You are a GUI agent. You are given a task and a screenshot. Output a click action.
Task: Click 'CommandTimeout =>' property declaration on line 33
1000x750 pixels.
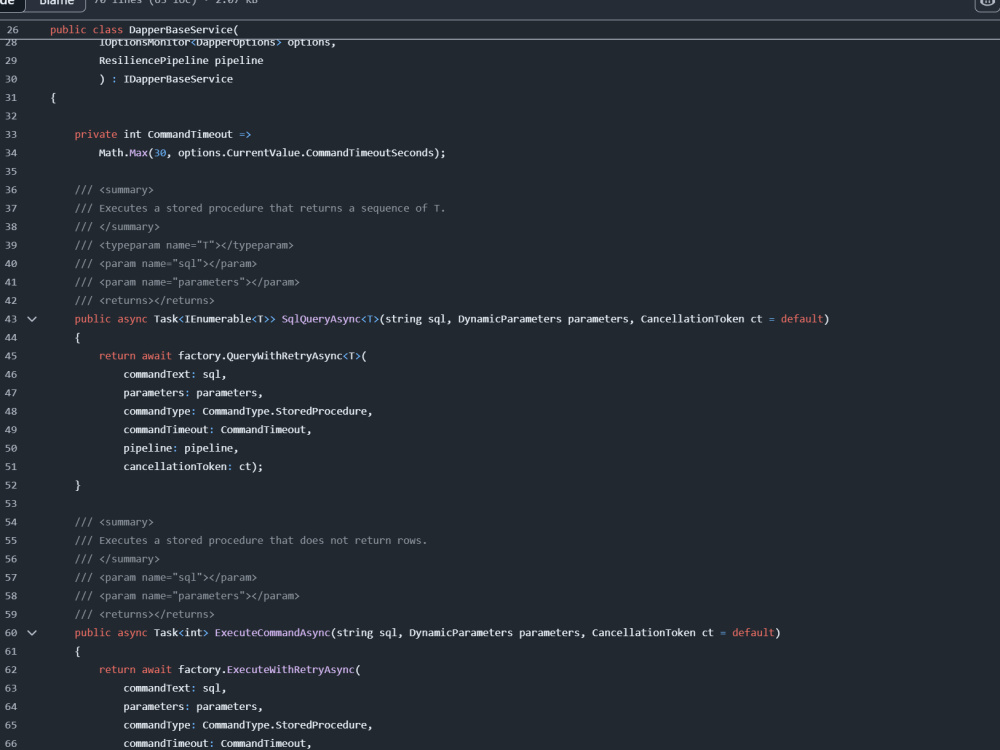[199, 135]
